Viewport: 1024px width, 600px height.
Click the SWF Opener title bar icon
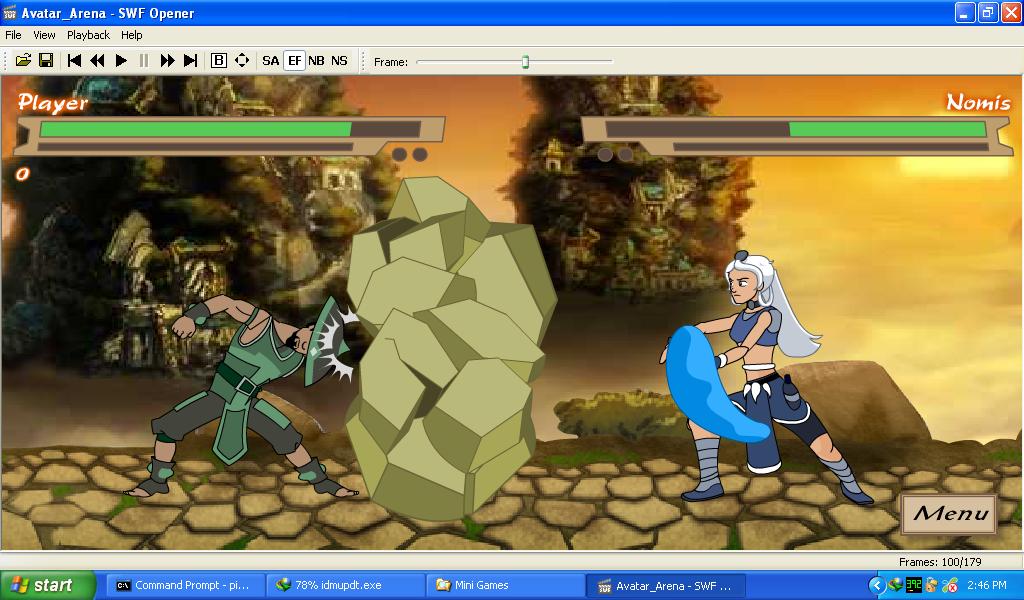coord(10,12)
